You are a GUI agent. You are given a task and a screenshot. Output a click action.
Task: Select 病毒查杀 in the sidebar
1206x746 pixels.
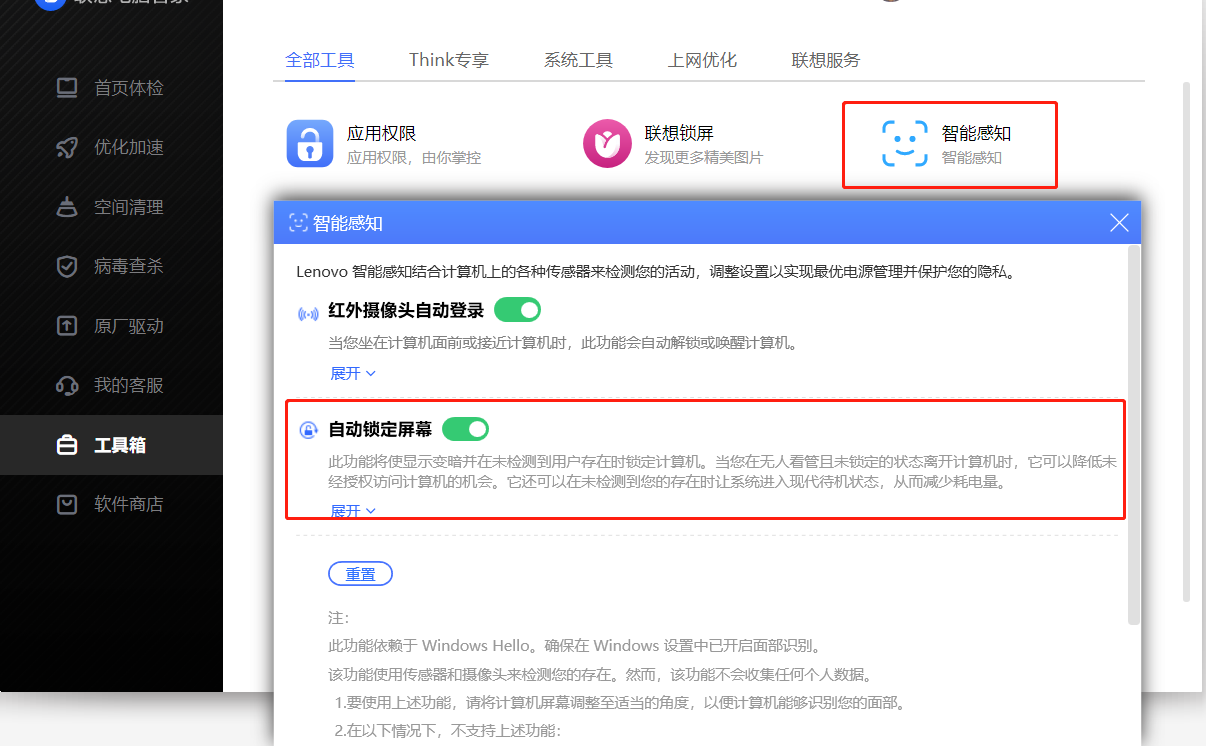pos(111,266)
